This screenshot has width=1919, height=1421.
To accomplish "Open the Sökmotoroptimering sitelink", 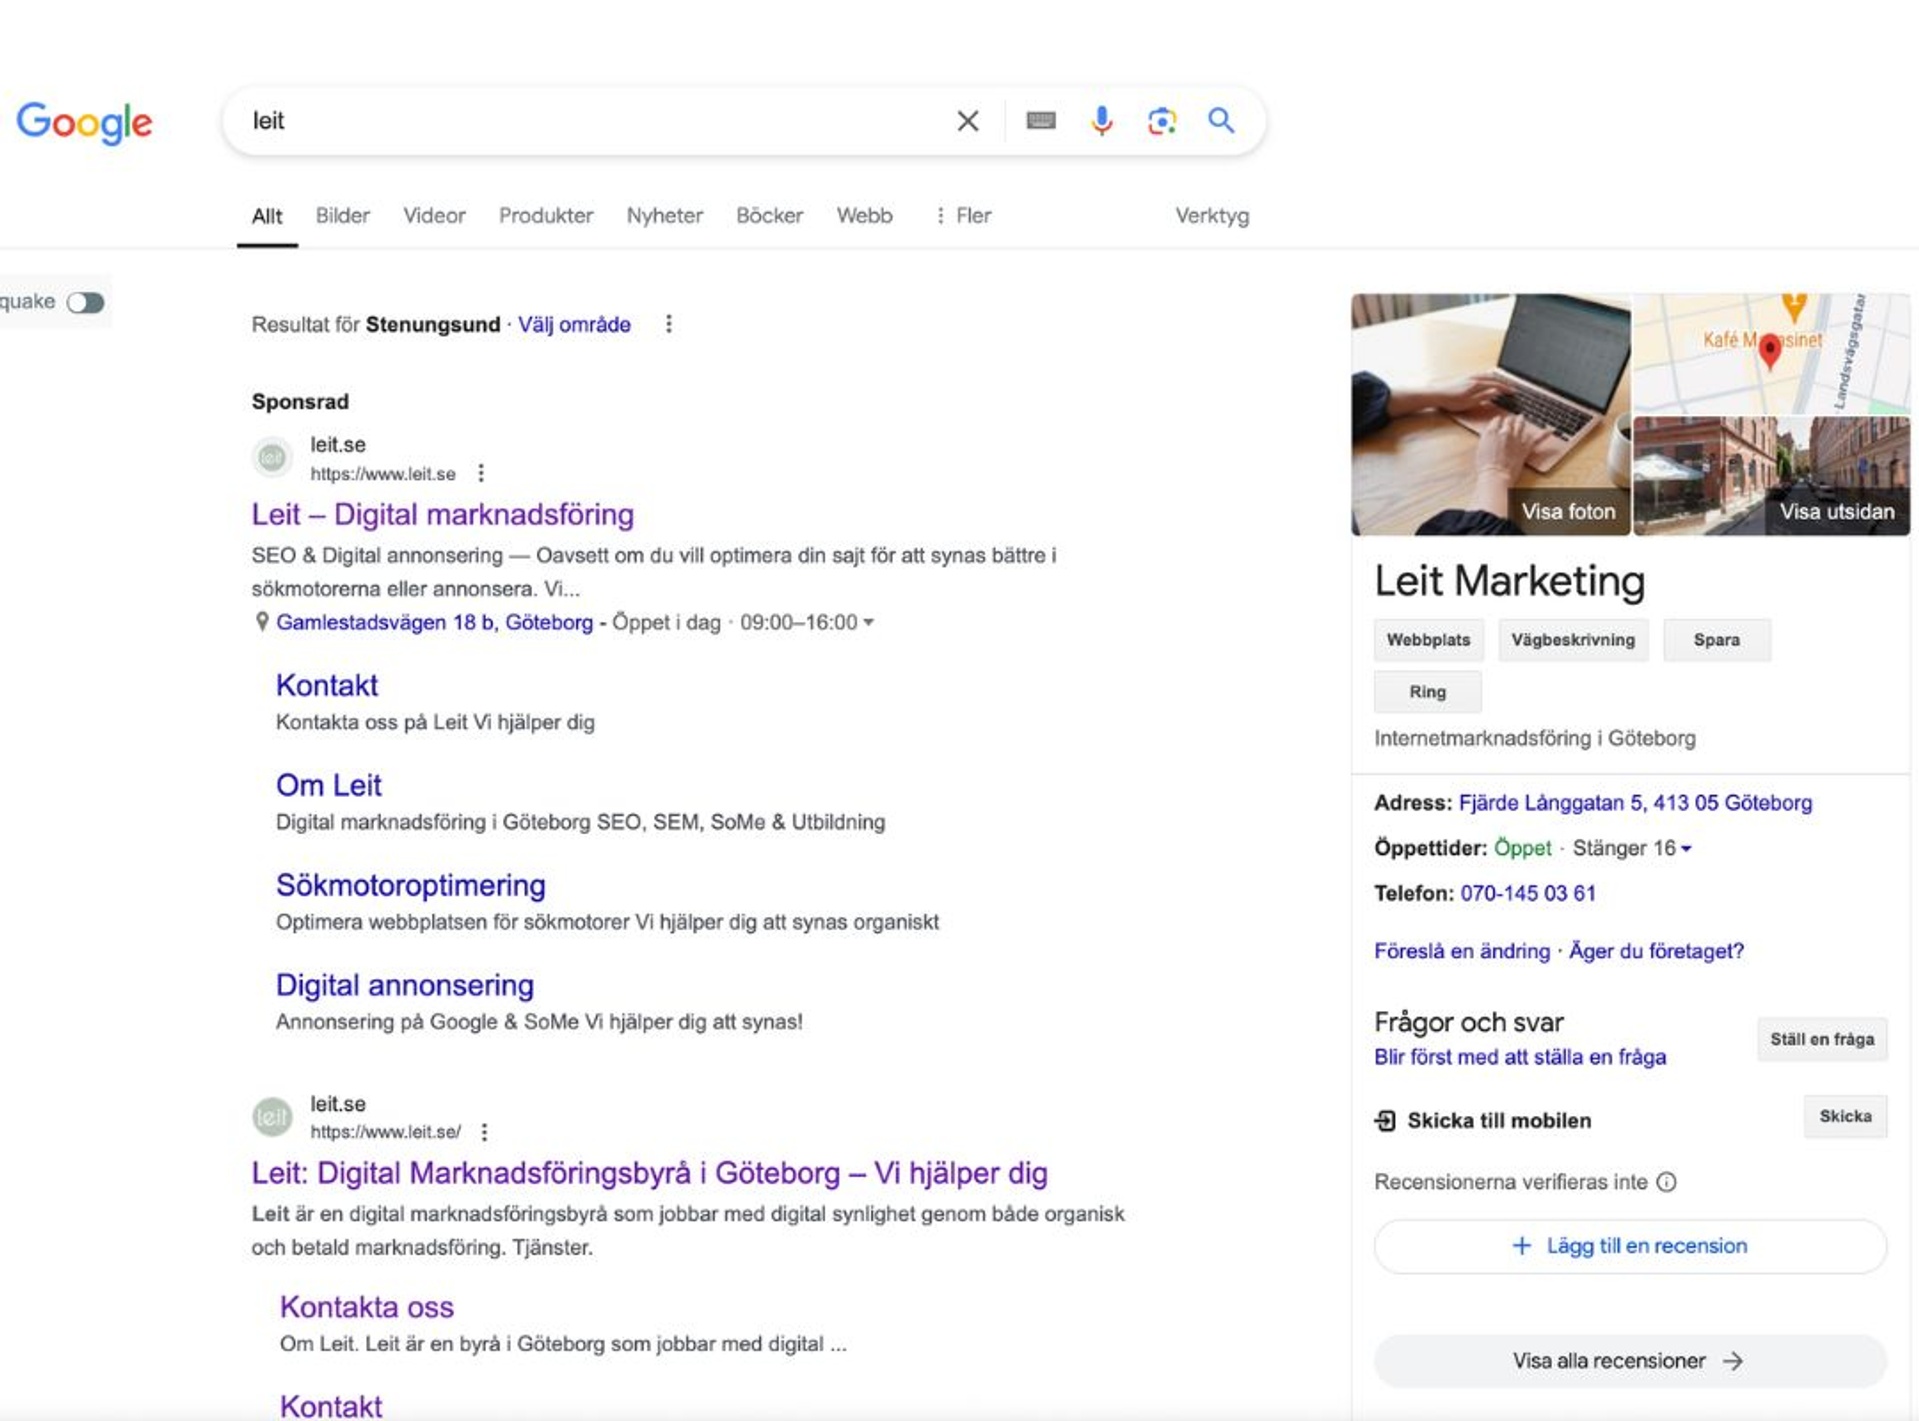I will 411,885.
